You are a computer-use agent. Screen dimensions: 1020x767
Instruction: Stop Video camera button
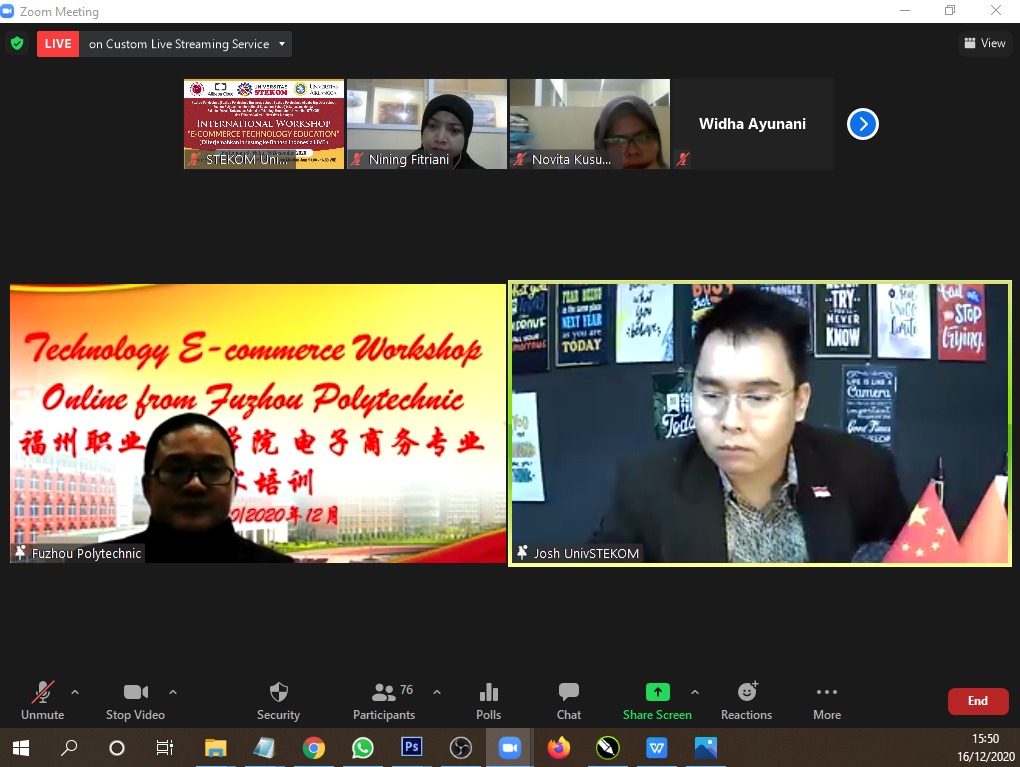click(135, 700)
